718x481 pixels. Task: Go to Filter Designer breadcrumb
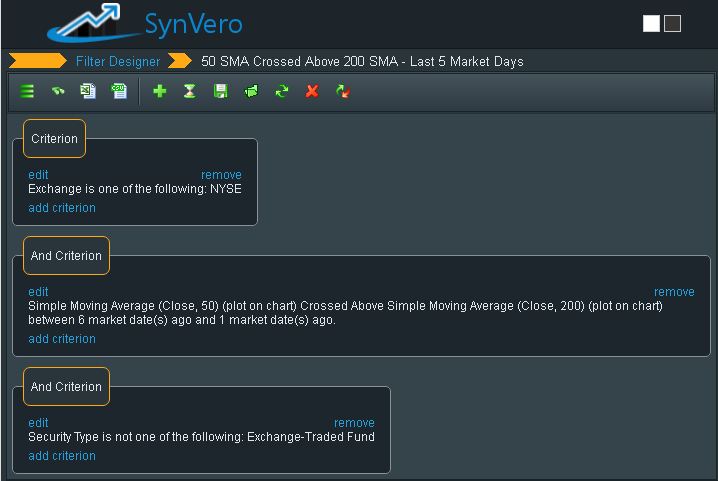pos(118,62)
